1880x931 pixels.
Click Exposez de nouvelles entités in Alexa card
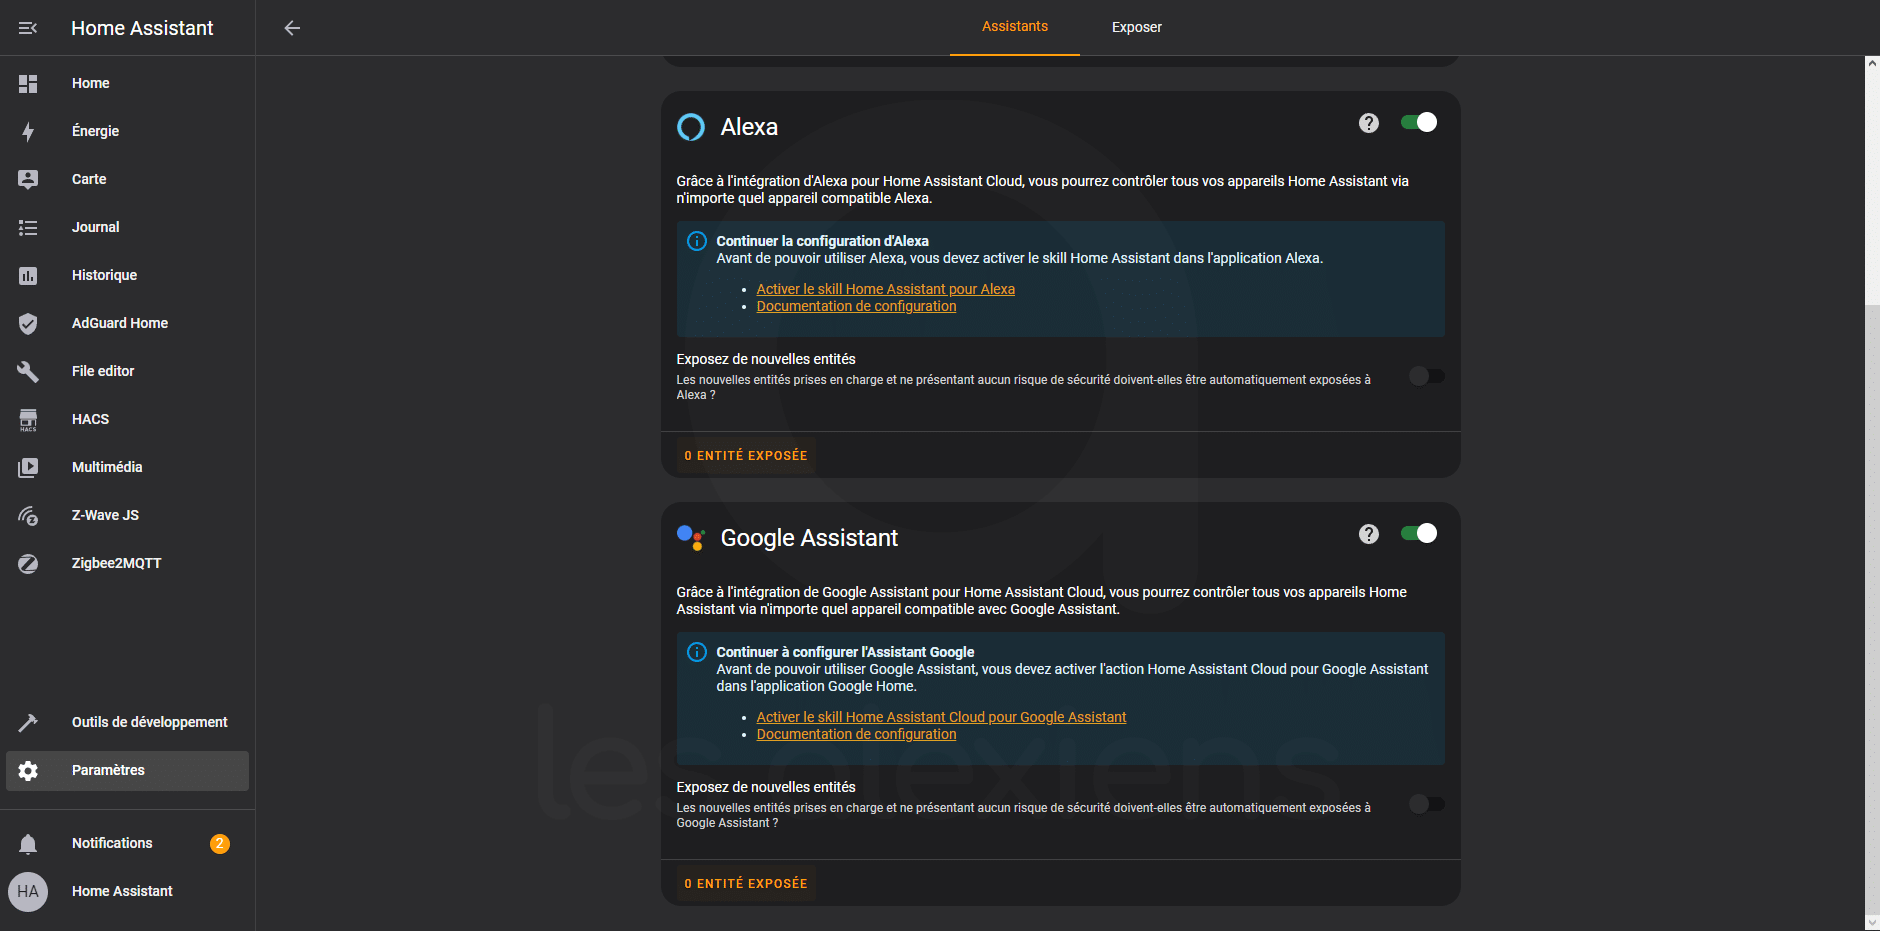(766, 359)
